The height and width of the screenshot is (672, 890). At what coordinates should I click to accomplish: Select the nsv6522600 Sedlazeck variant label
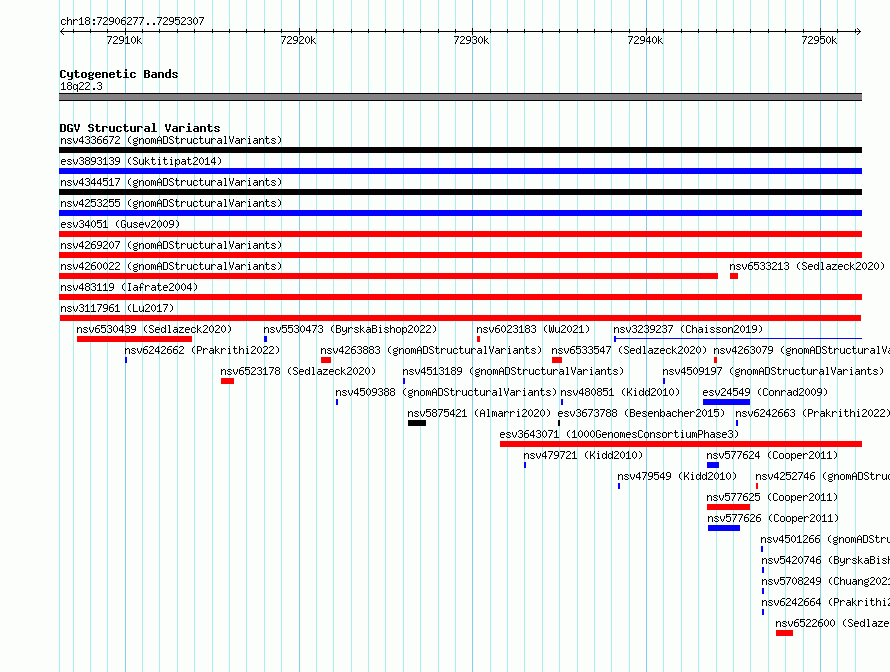click(833, 623)
